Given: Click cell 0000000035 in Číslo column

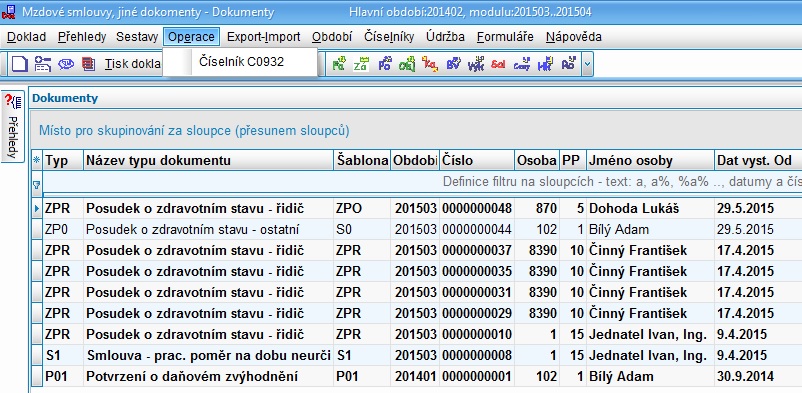Looking at the screenshot, I should [477, 272].
